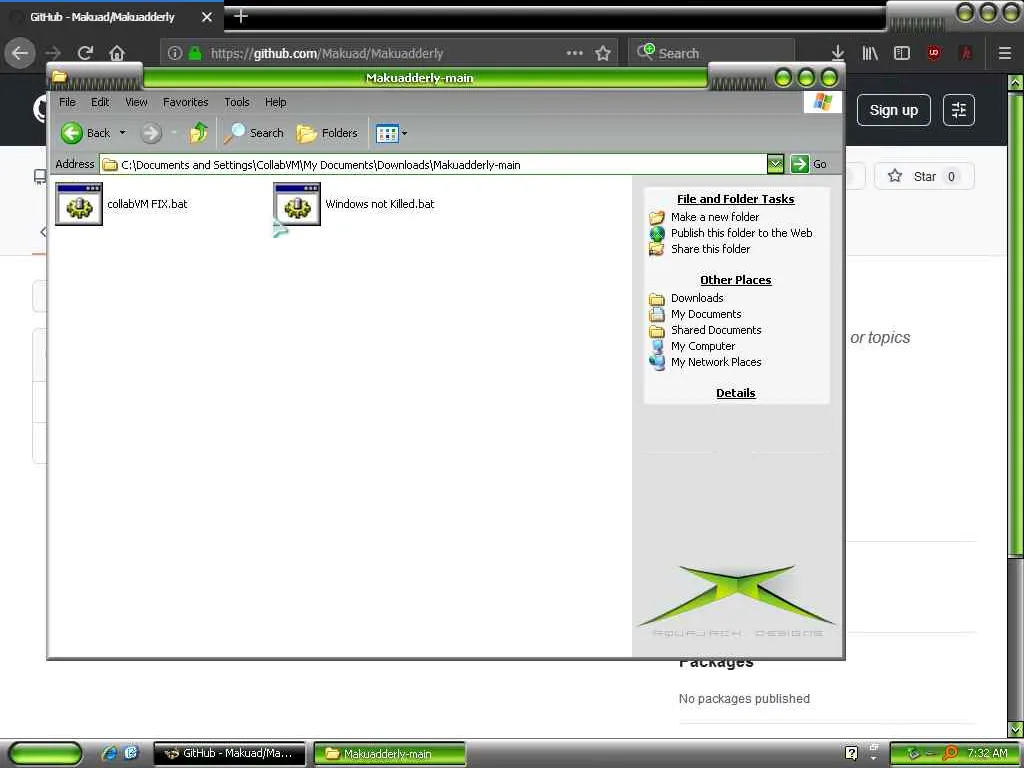Open Explorer Back history dropdown arrow
Viewport: 1024px width, 768px height.
click(122, 133)
